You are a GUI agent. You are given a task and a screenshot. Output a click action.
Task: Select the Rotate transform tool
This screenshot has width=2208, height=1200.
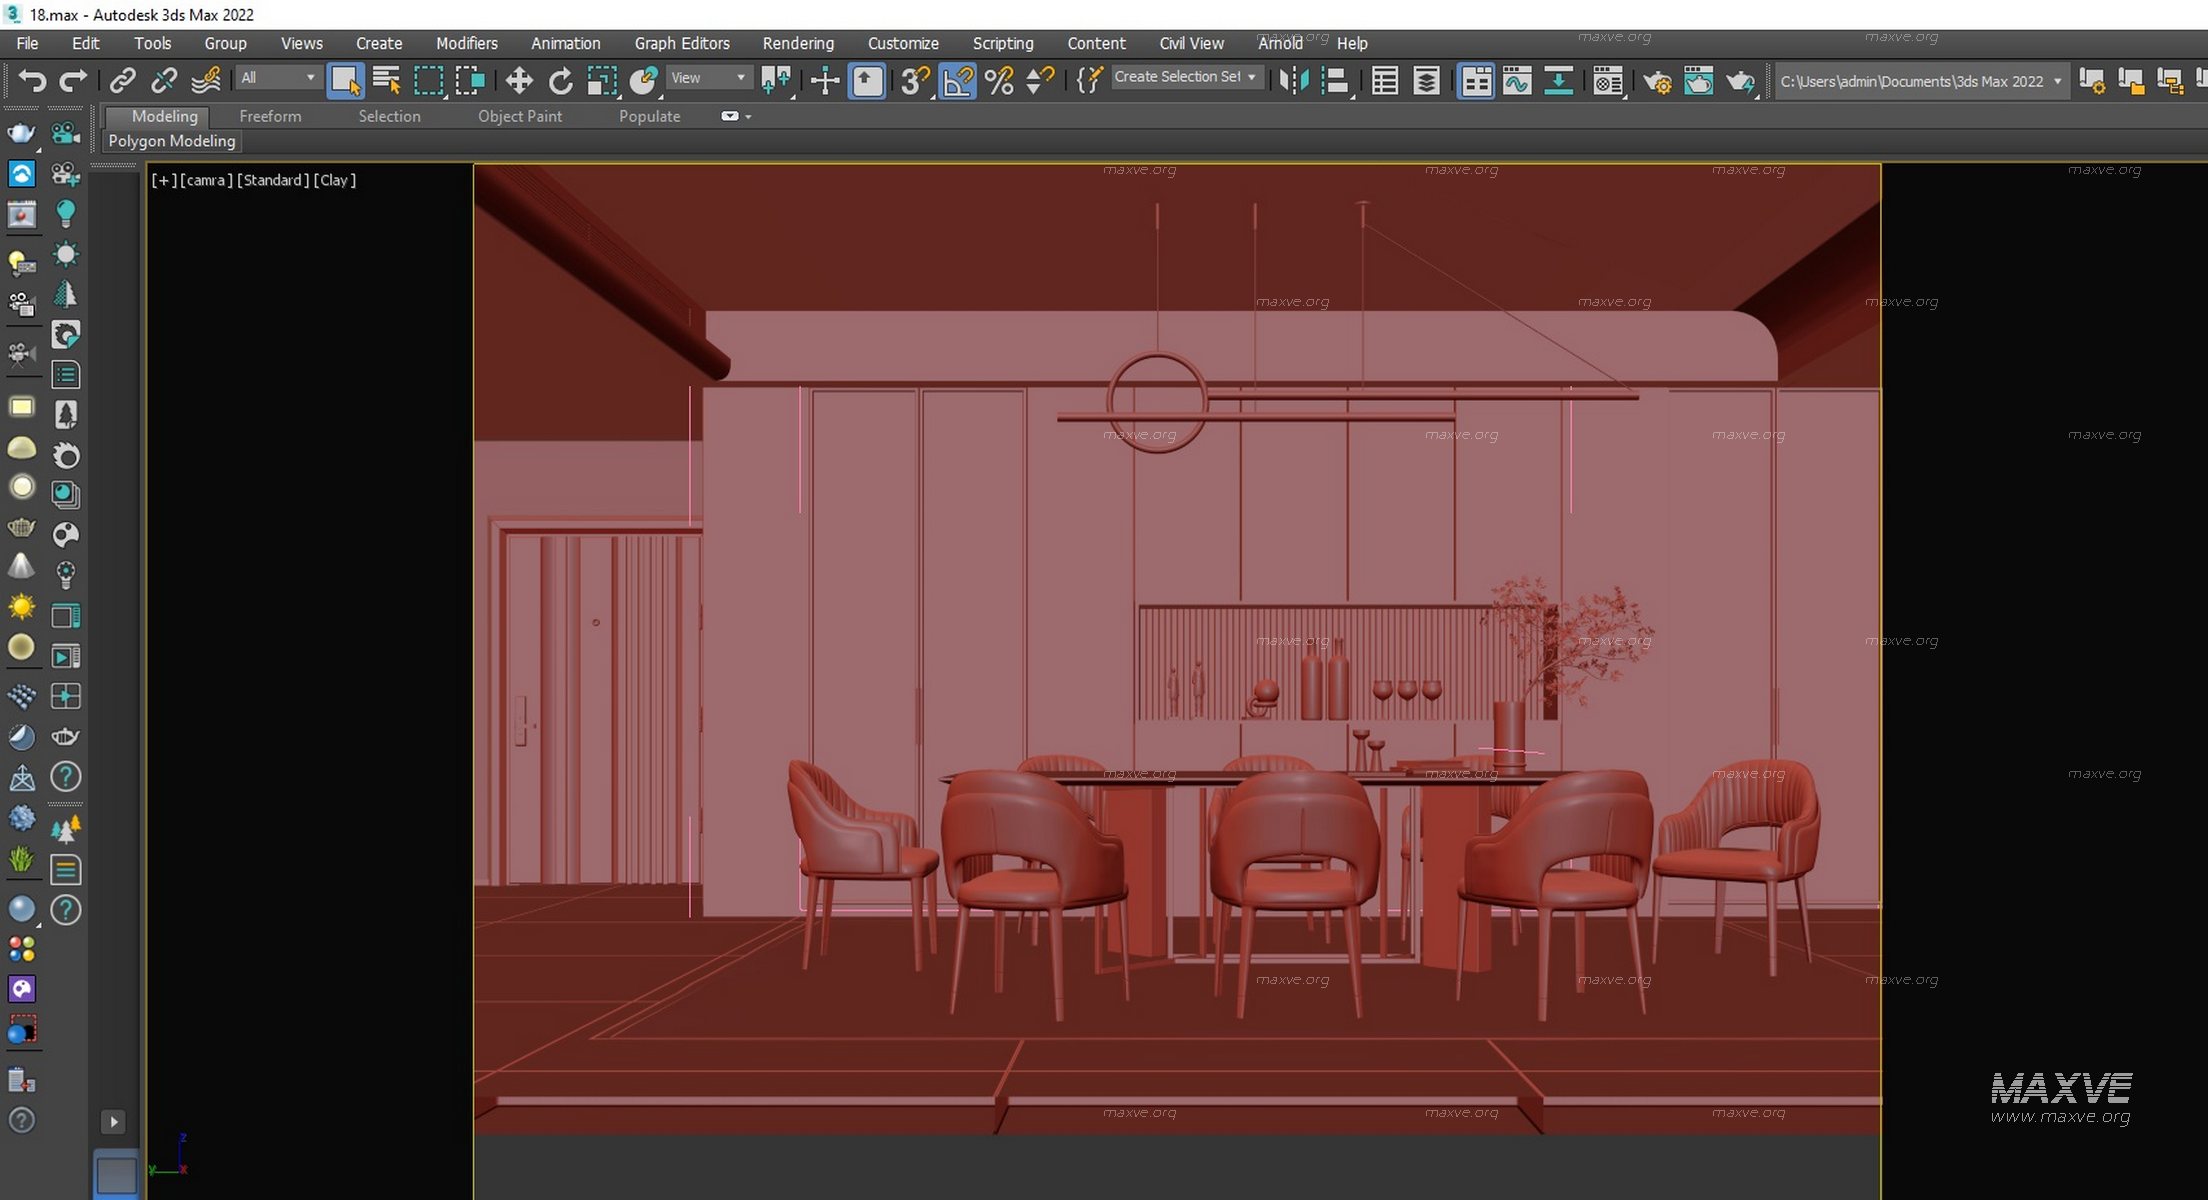coord(560,80)
